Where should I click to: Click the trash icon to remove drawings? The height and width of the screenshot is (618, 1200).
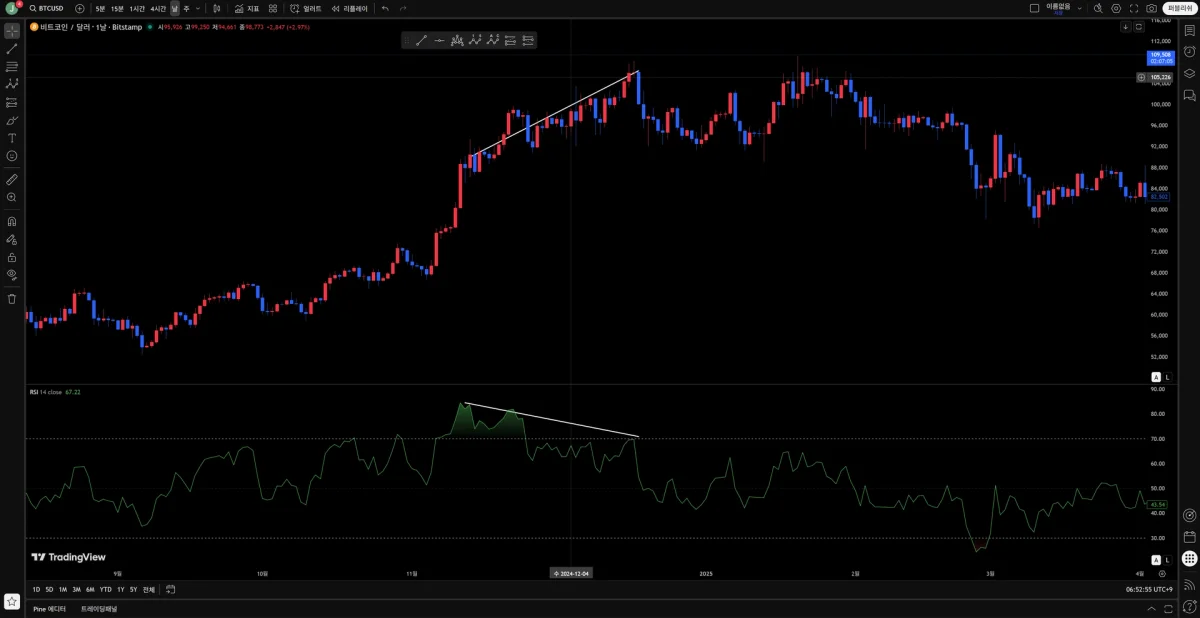coord(12,298)
